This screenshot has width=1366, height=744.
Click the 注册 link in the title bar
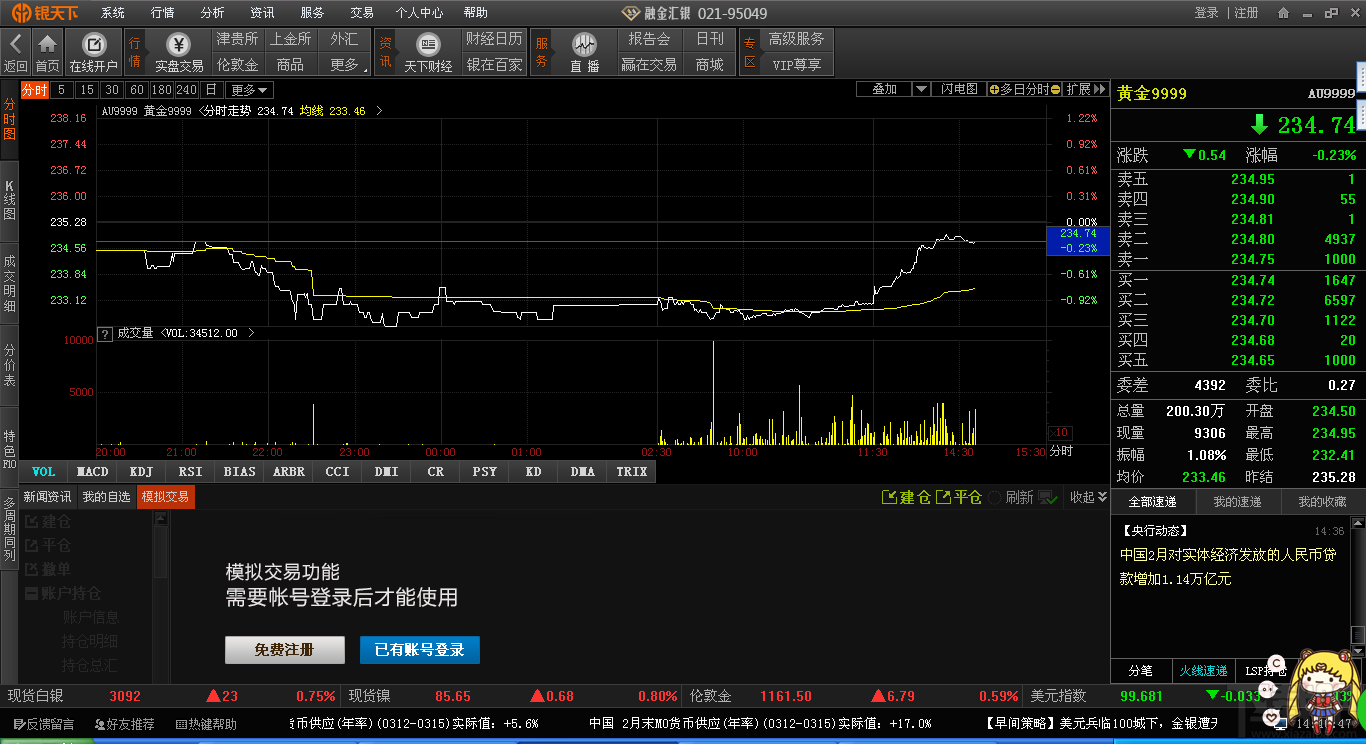1247,13
